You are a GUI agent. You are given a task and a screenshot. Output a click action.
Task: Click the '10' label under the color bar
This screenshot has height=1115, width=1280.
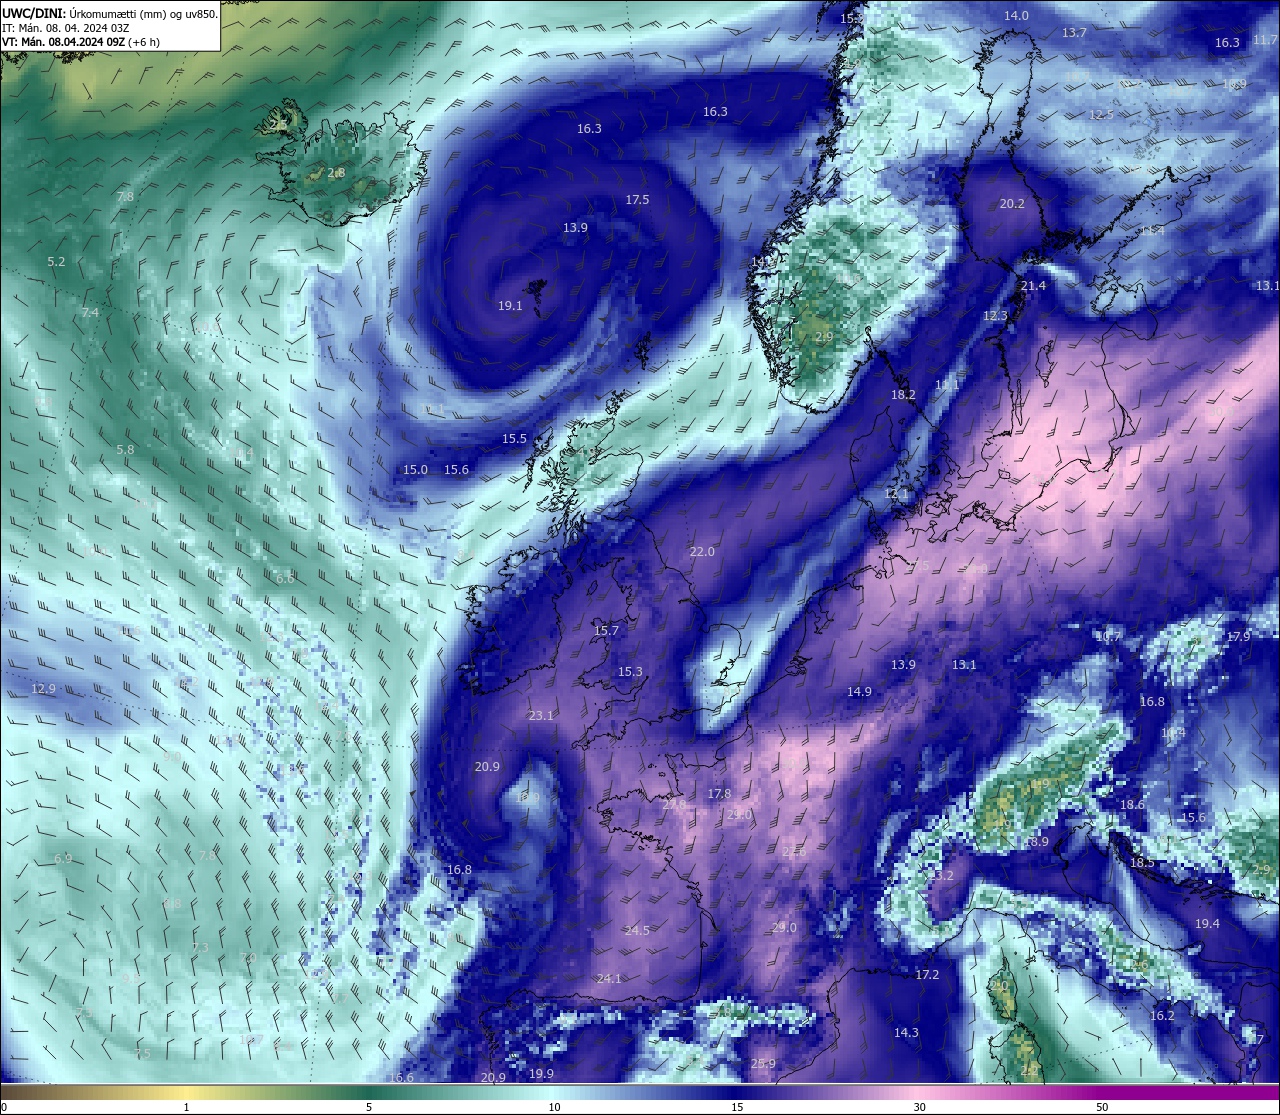553,1107
